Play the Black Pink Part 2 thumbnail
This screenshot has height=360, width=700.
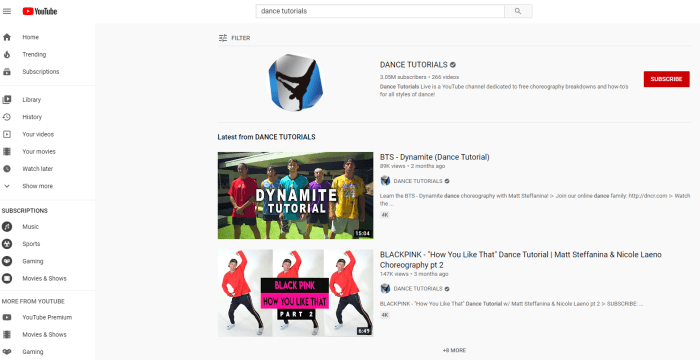[x=296, y=293]
